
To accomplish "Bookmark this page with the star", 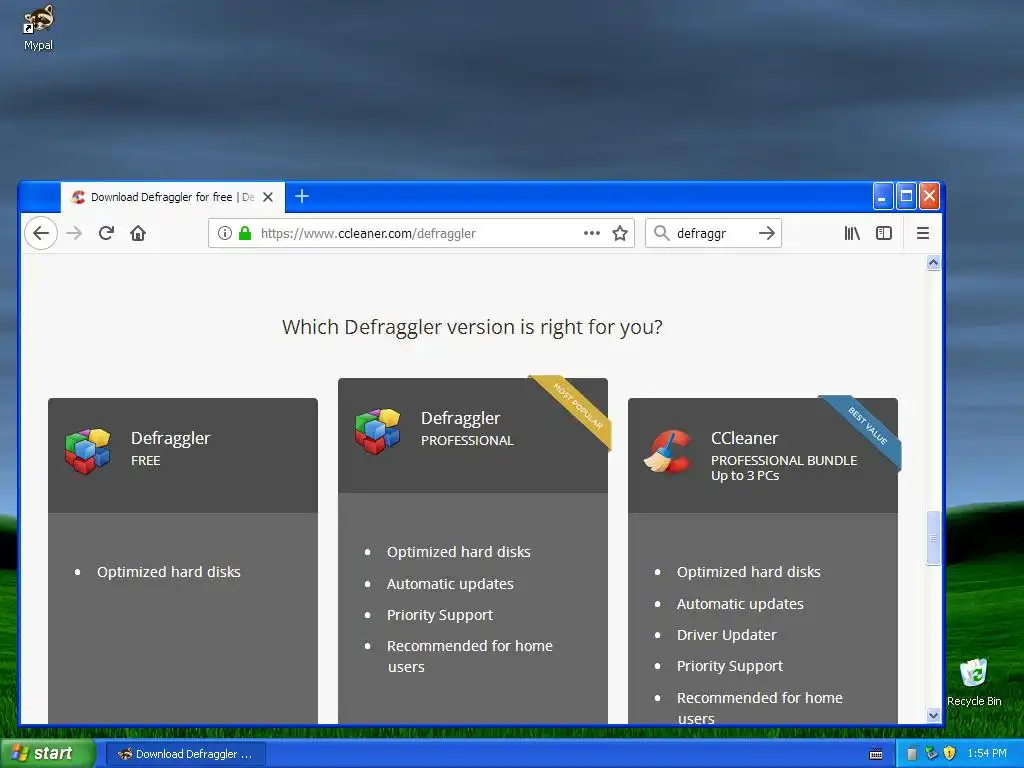I will 620,233.
